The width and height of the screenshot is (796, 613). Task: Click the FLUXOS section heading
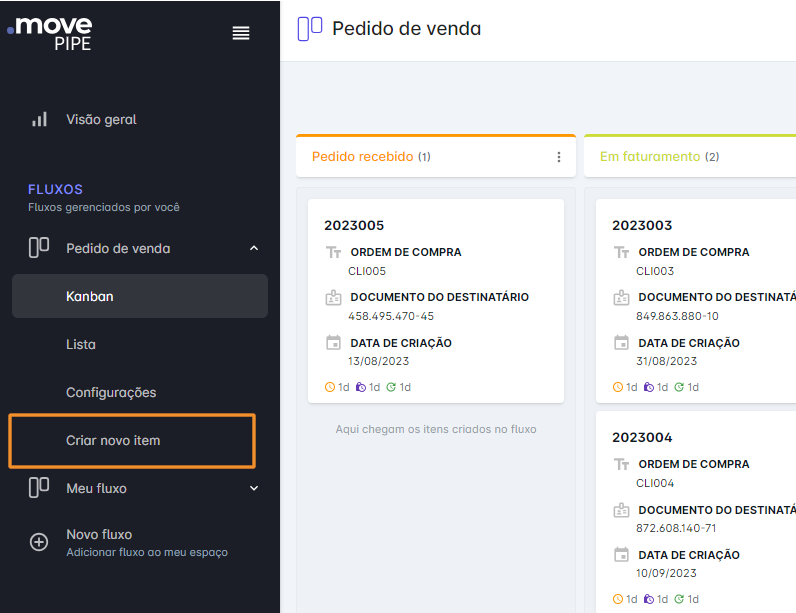[x=55, y=189]
